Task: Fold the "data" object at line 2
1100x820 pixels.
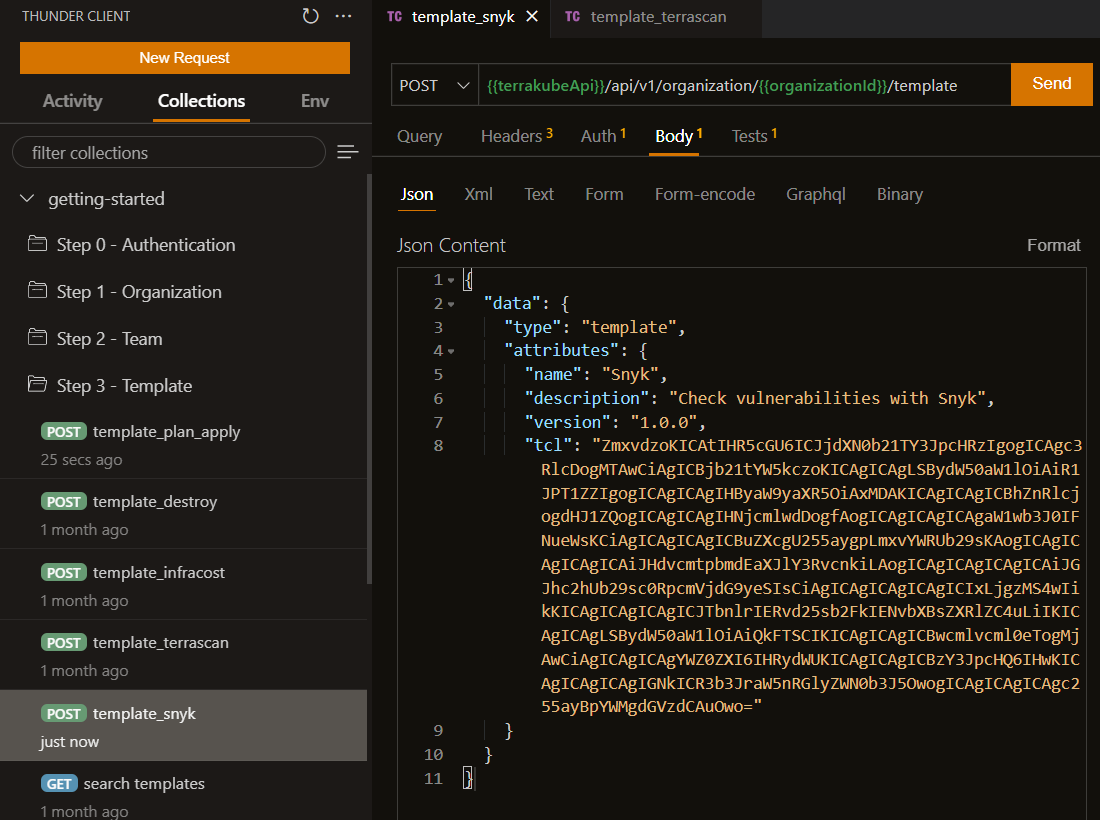Action: pyautogui.click(x=451, y=304)
